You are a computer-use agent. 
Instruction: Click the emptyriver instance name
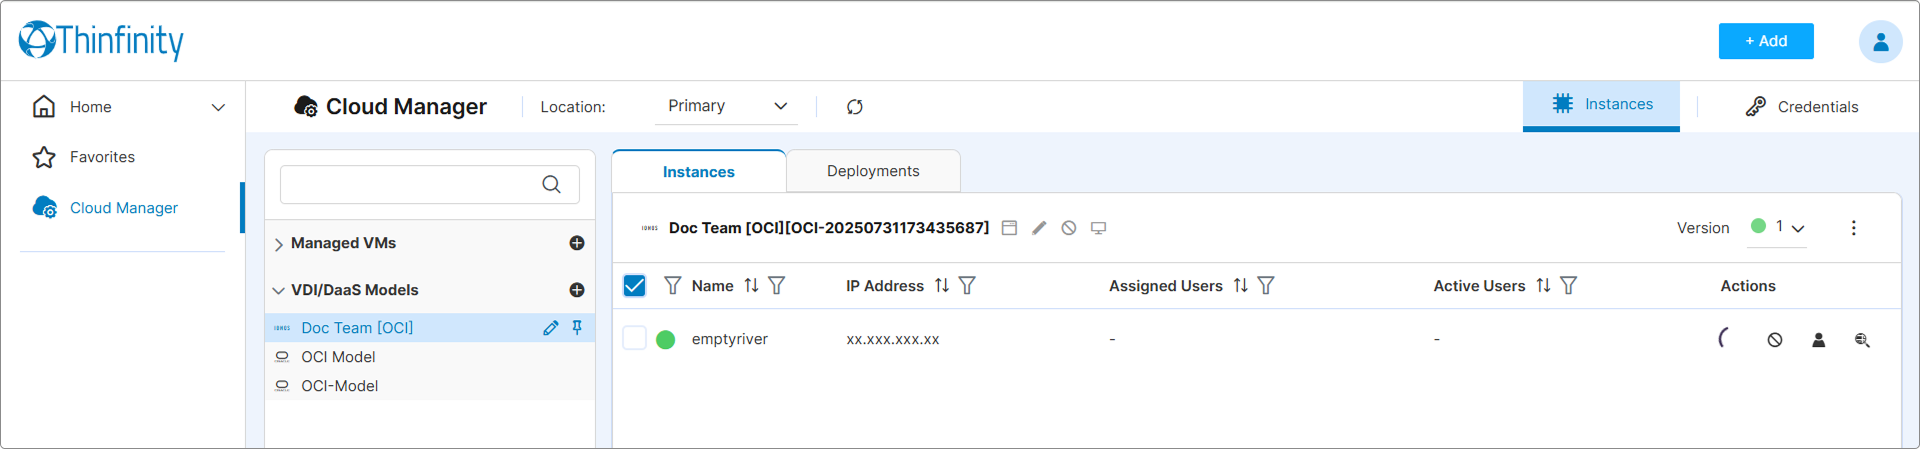click(730, 339)
